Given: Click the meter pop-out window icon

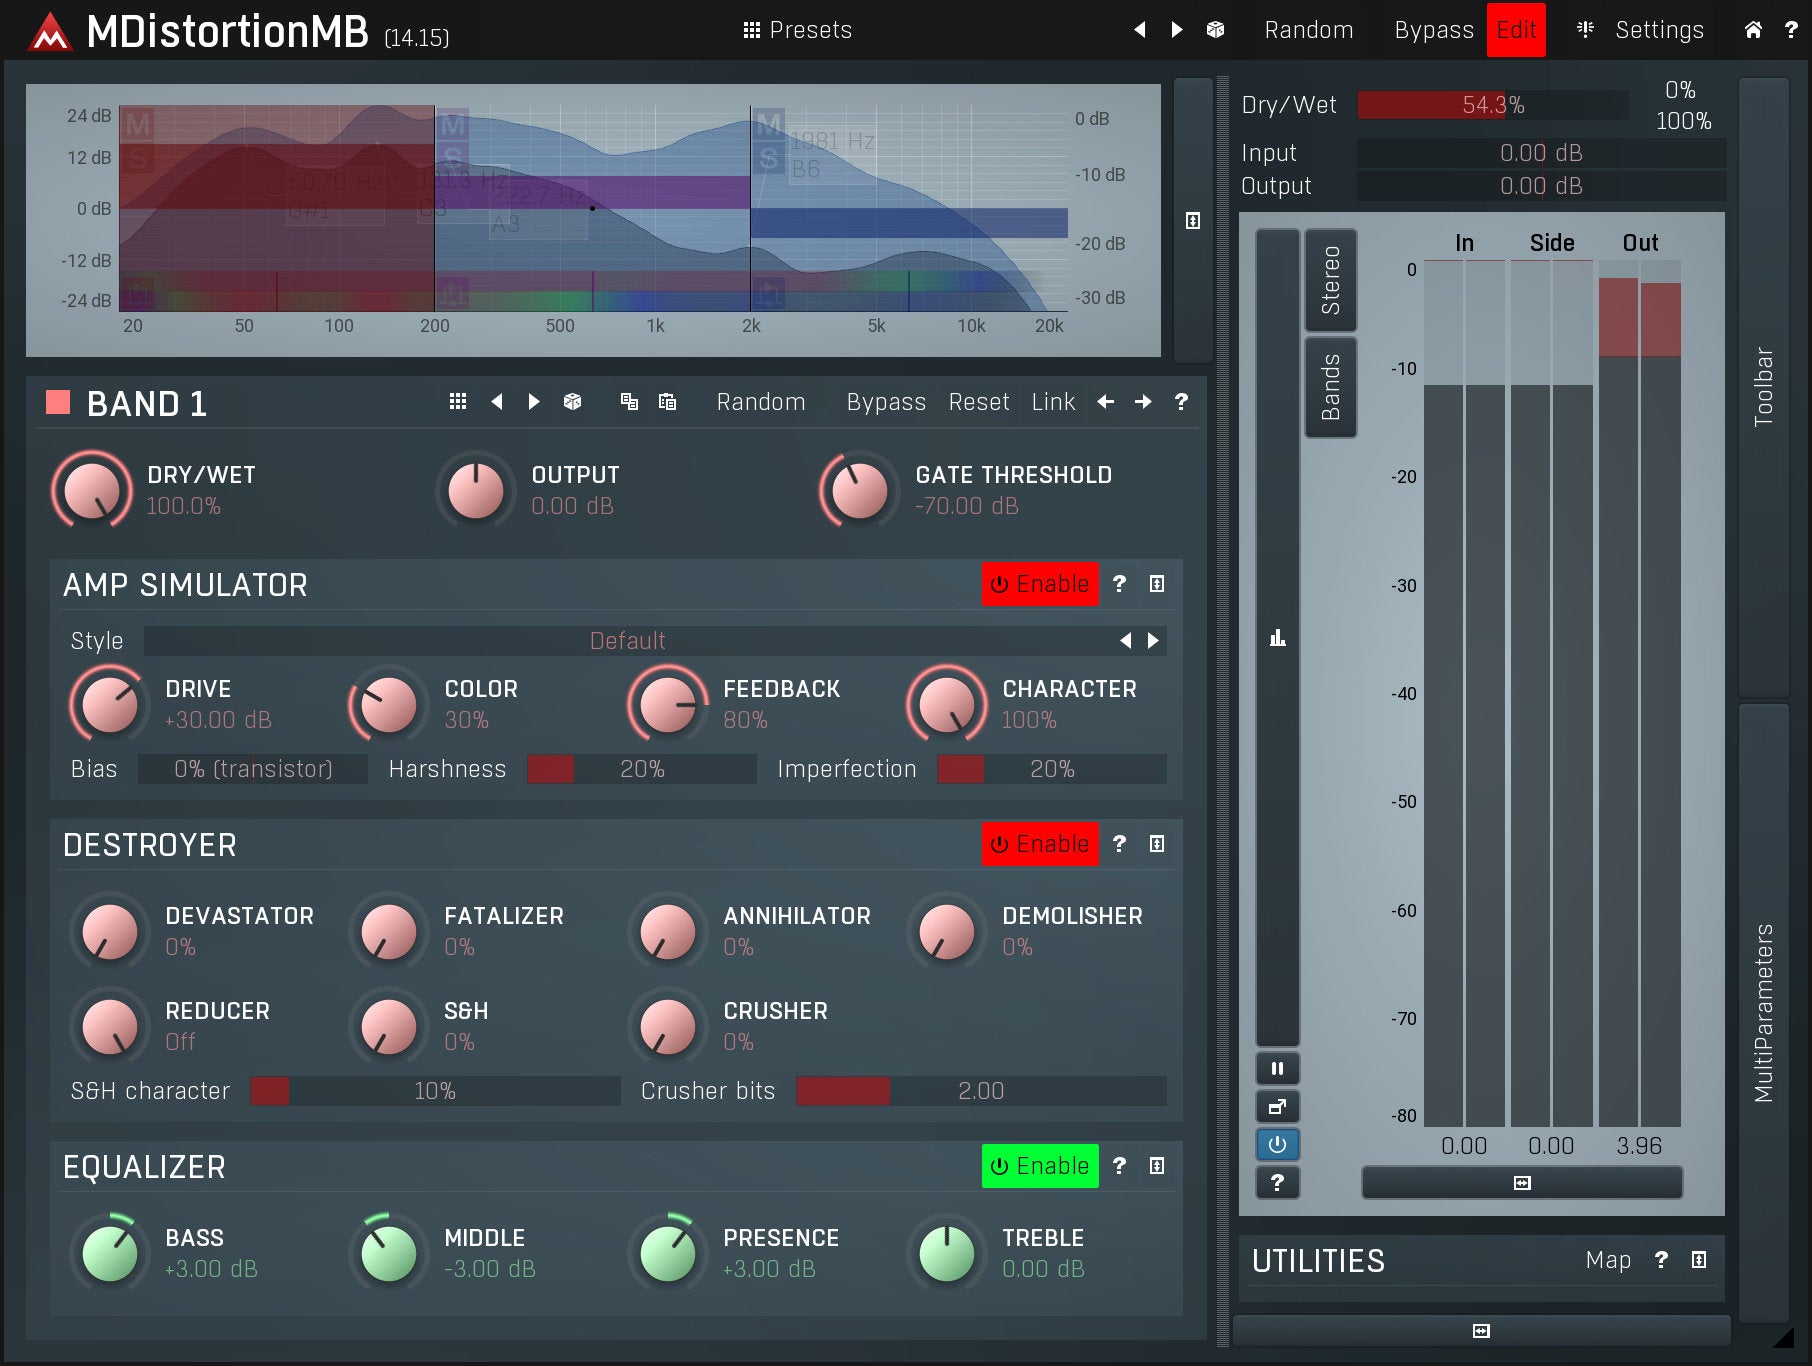Looking at the screenshot, I should (1277, 1107).
